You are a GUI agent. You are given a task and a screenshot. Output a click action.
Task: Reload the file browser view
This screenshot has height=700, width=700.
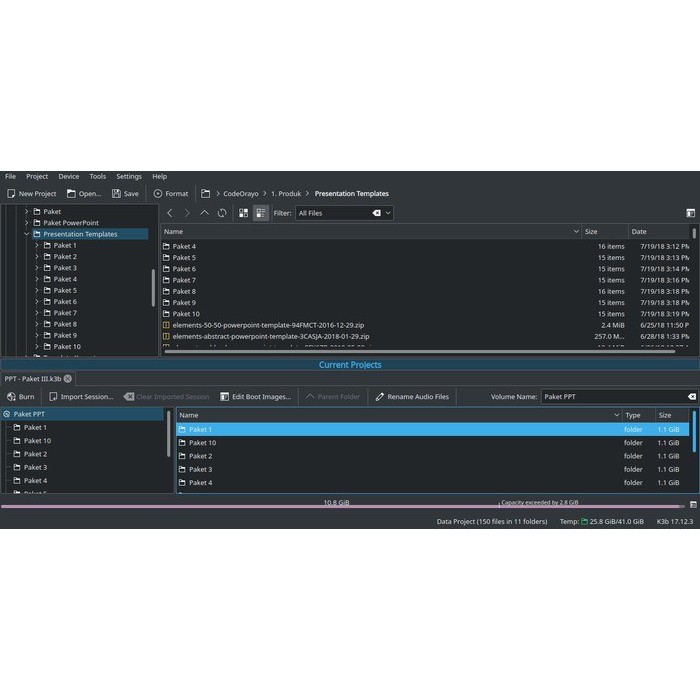click(222, 213)
